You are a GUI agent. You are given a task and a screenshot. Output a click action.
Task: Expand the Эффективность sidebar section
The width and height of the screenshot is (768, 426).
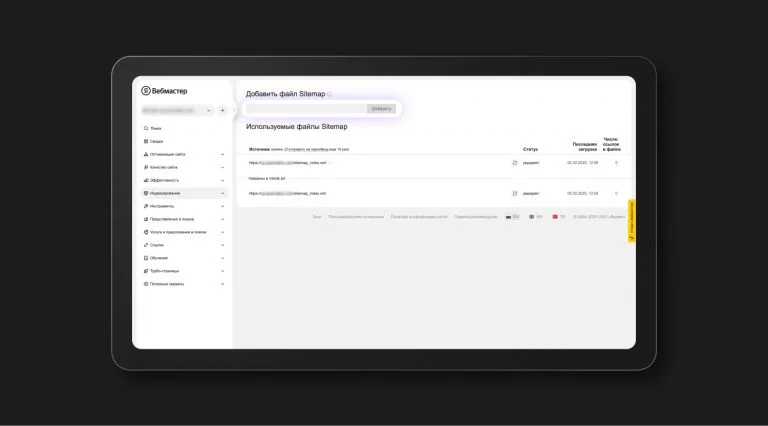click(184, 180)
